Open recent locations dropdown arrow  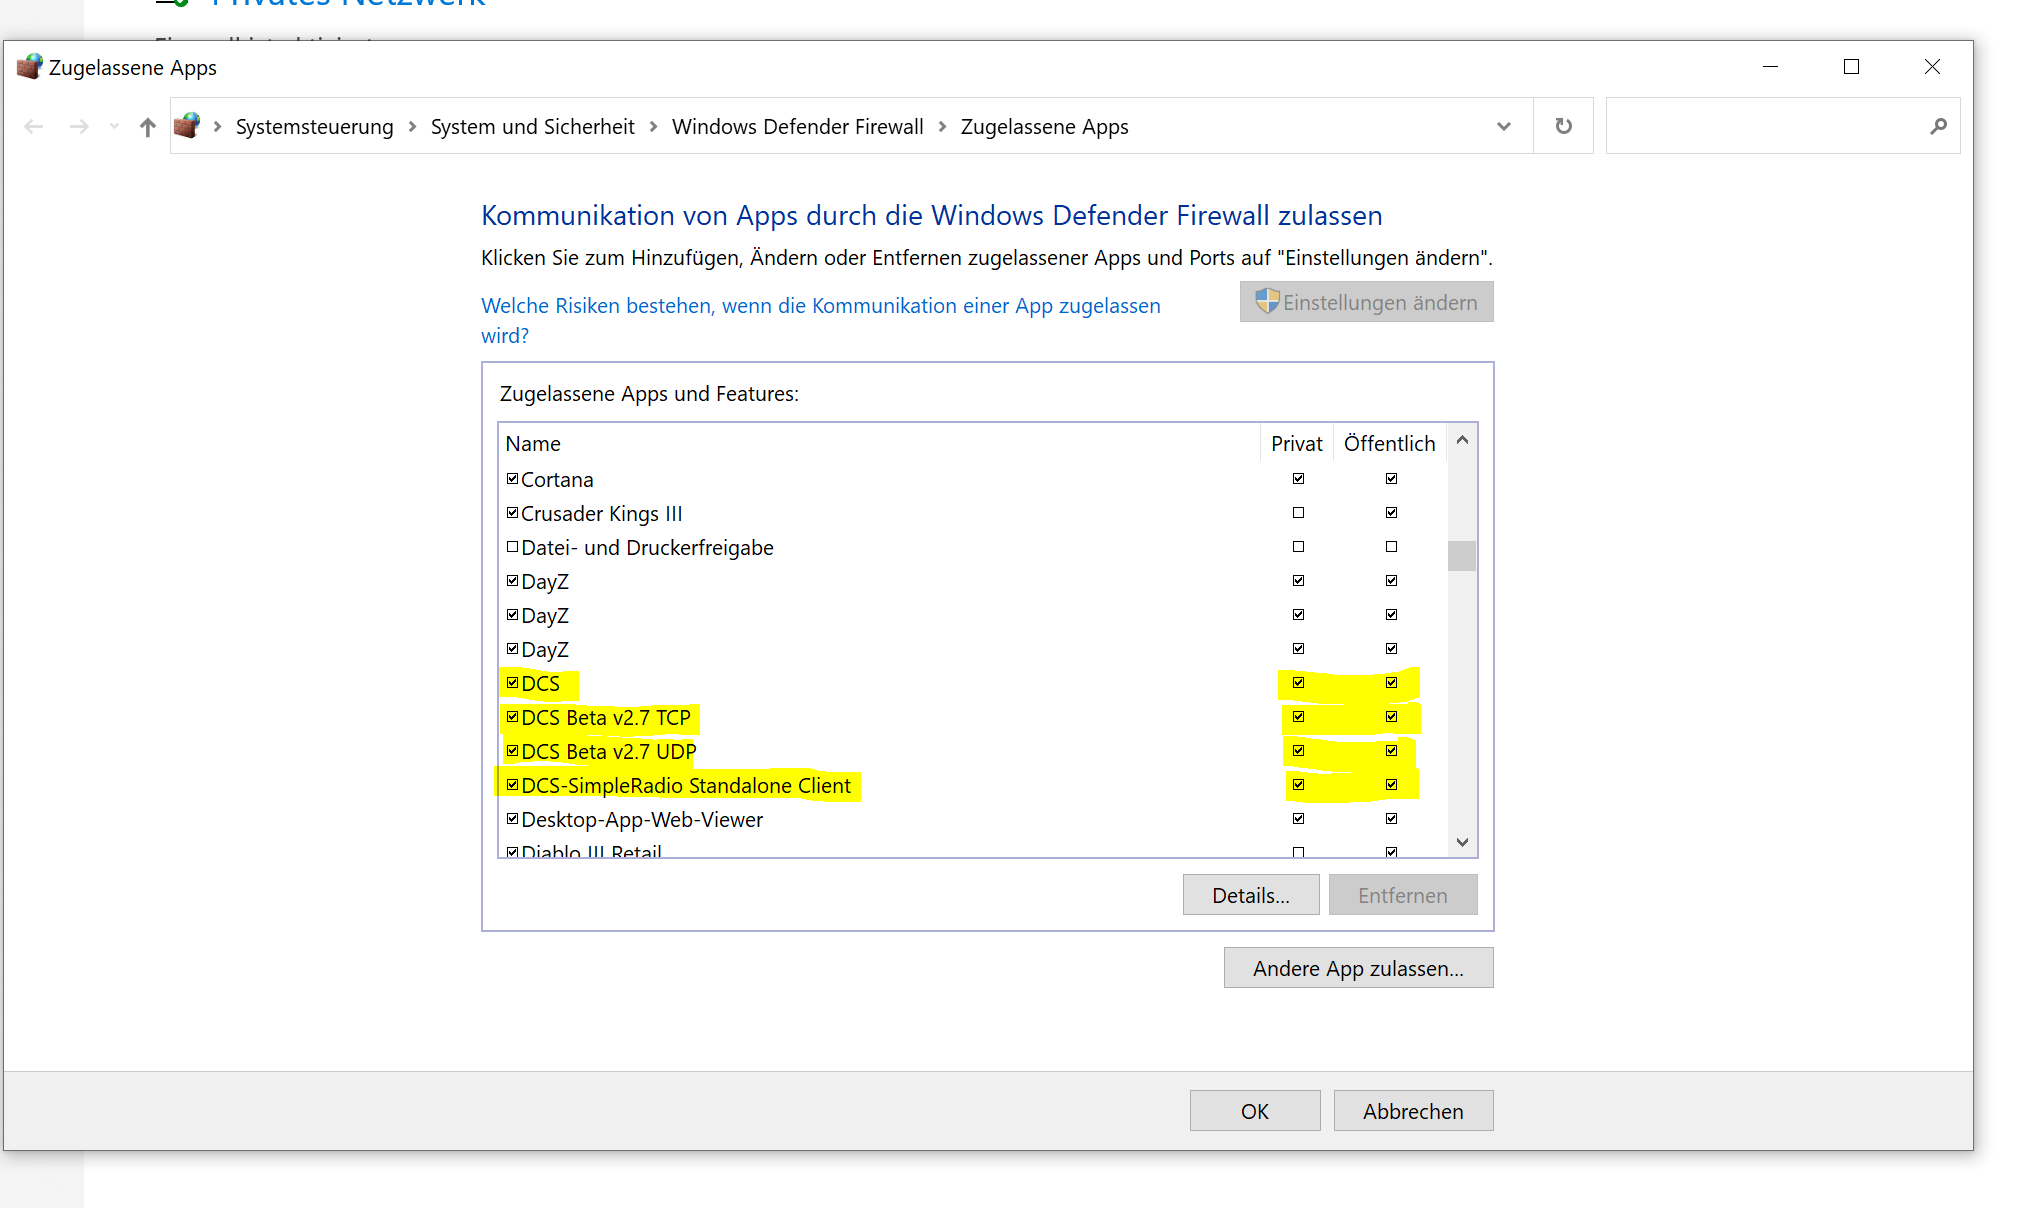(114, 126)
